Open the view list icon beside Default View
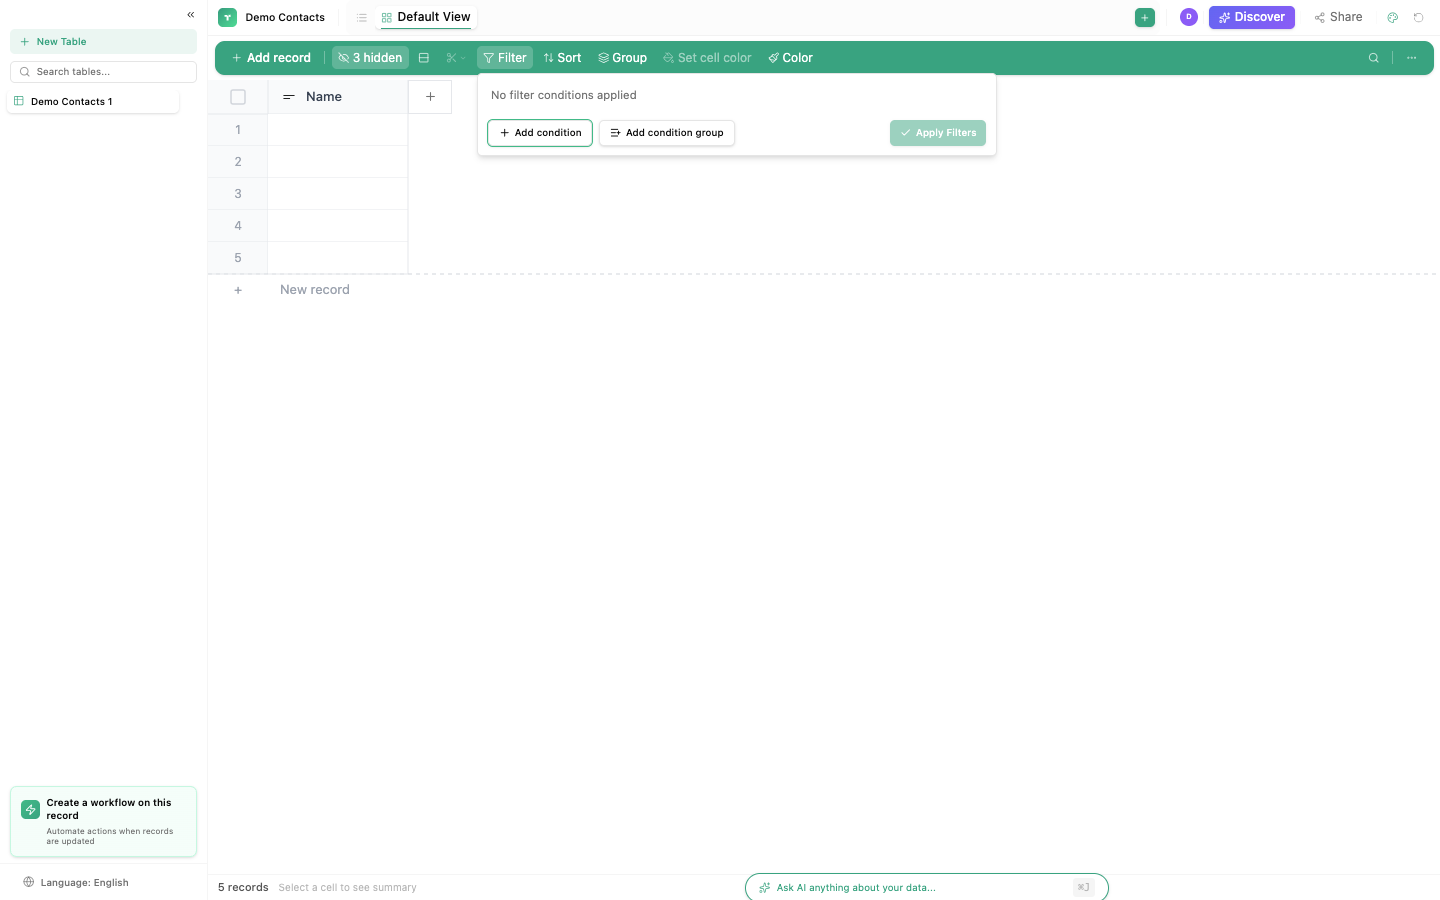The image size is (1440, 900). 362,18
